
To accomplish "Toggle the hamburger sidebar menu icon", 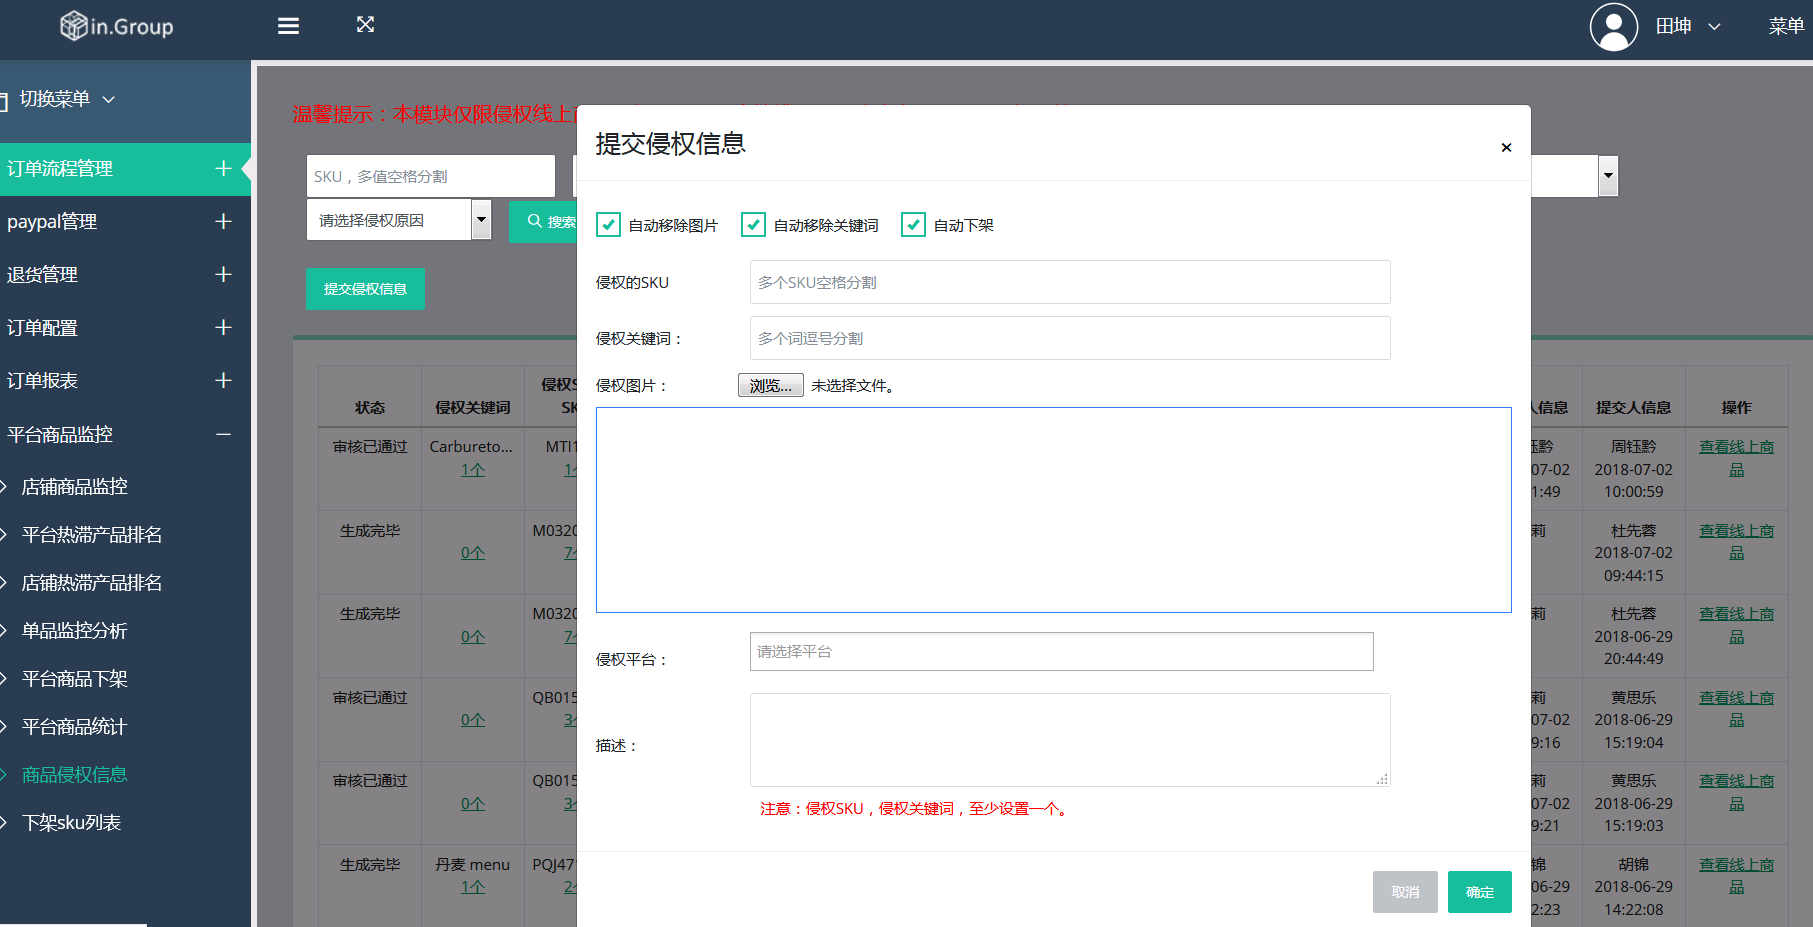I will [x=288, y=26].
